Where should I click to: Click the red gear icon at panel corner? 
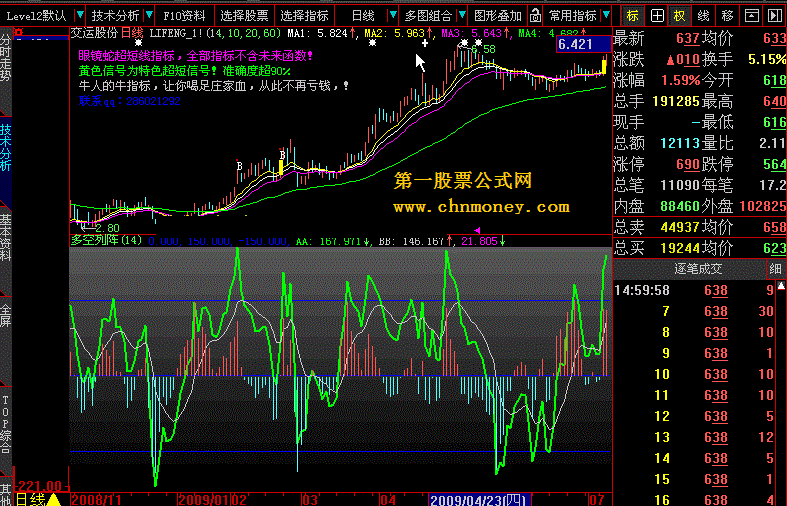point(19,32)
